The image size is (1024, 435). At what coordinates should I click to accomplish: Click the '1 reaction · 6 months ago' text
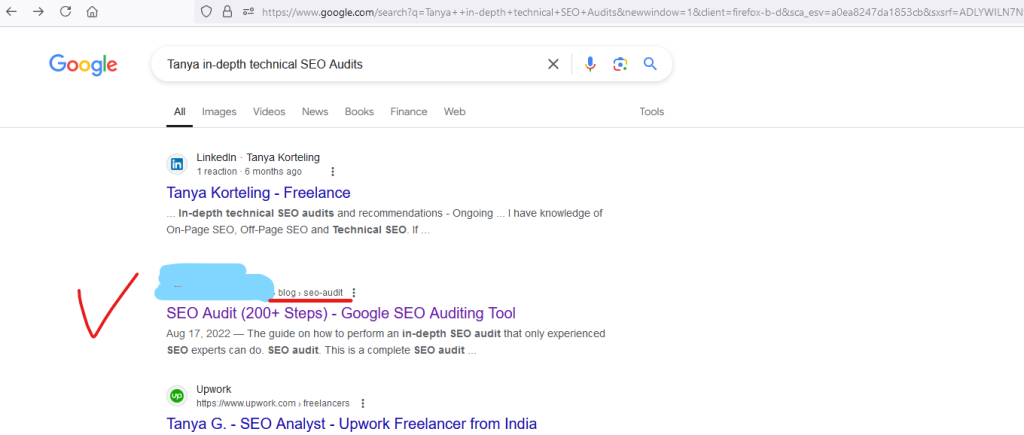click(x=249, y=172)
